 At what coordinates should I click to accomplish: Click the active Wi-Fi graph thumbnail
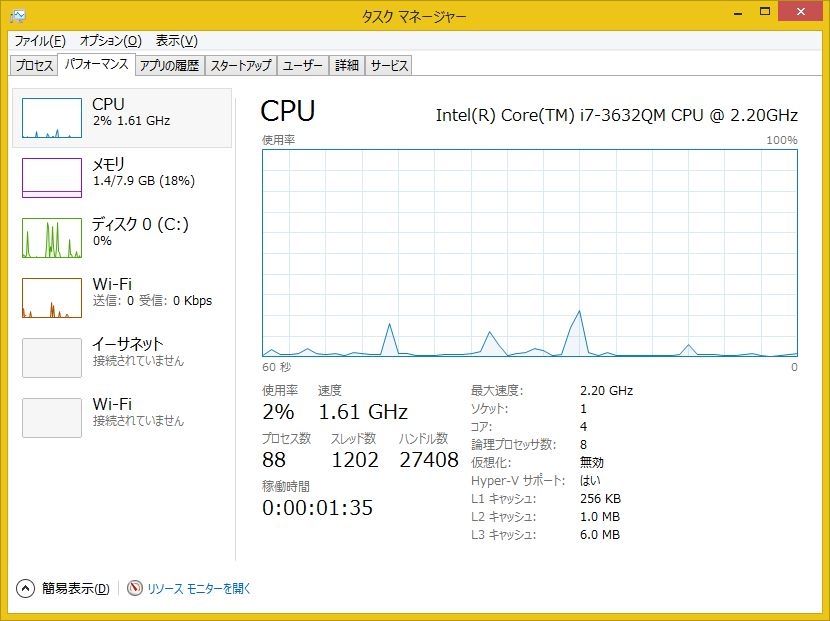(52, 298)
